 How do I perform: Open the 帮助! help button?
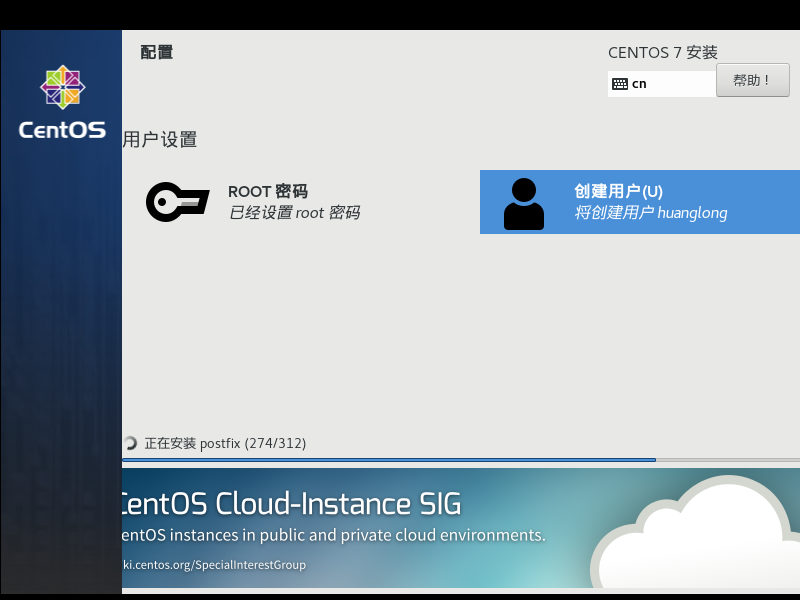pos(753,80)
